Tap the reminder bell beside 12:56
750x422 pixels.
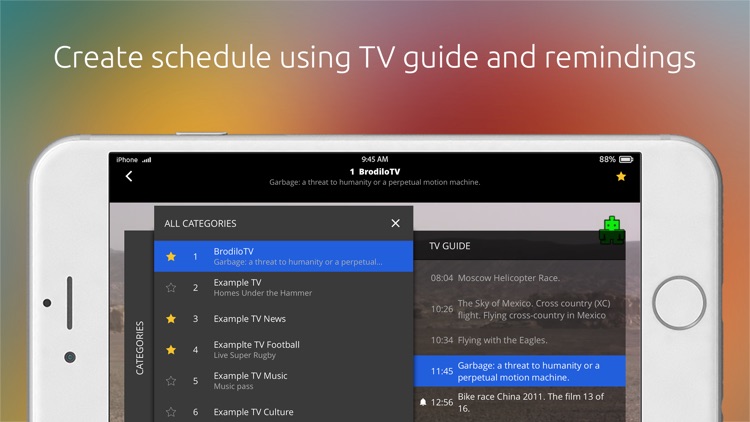click(423, 402)
